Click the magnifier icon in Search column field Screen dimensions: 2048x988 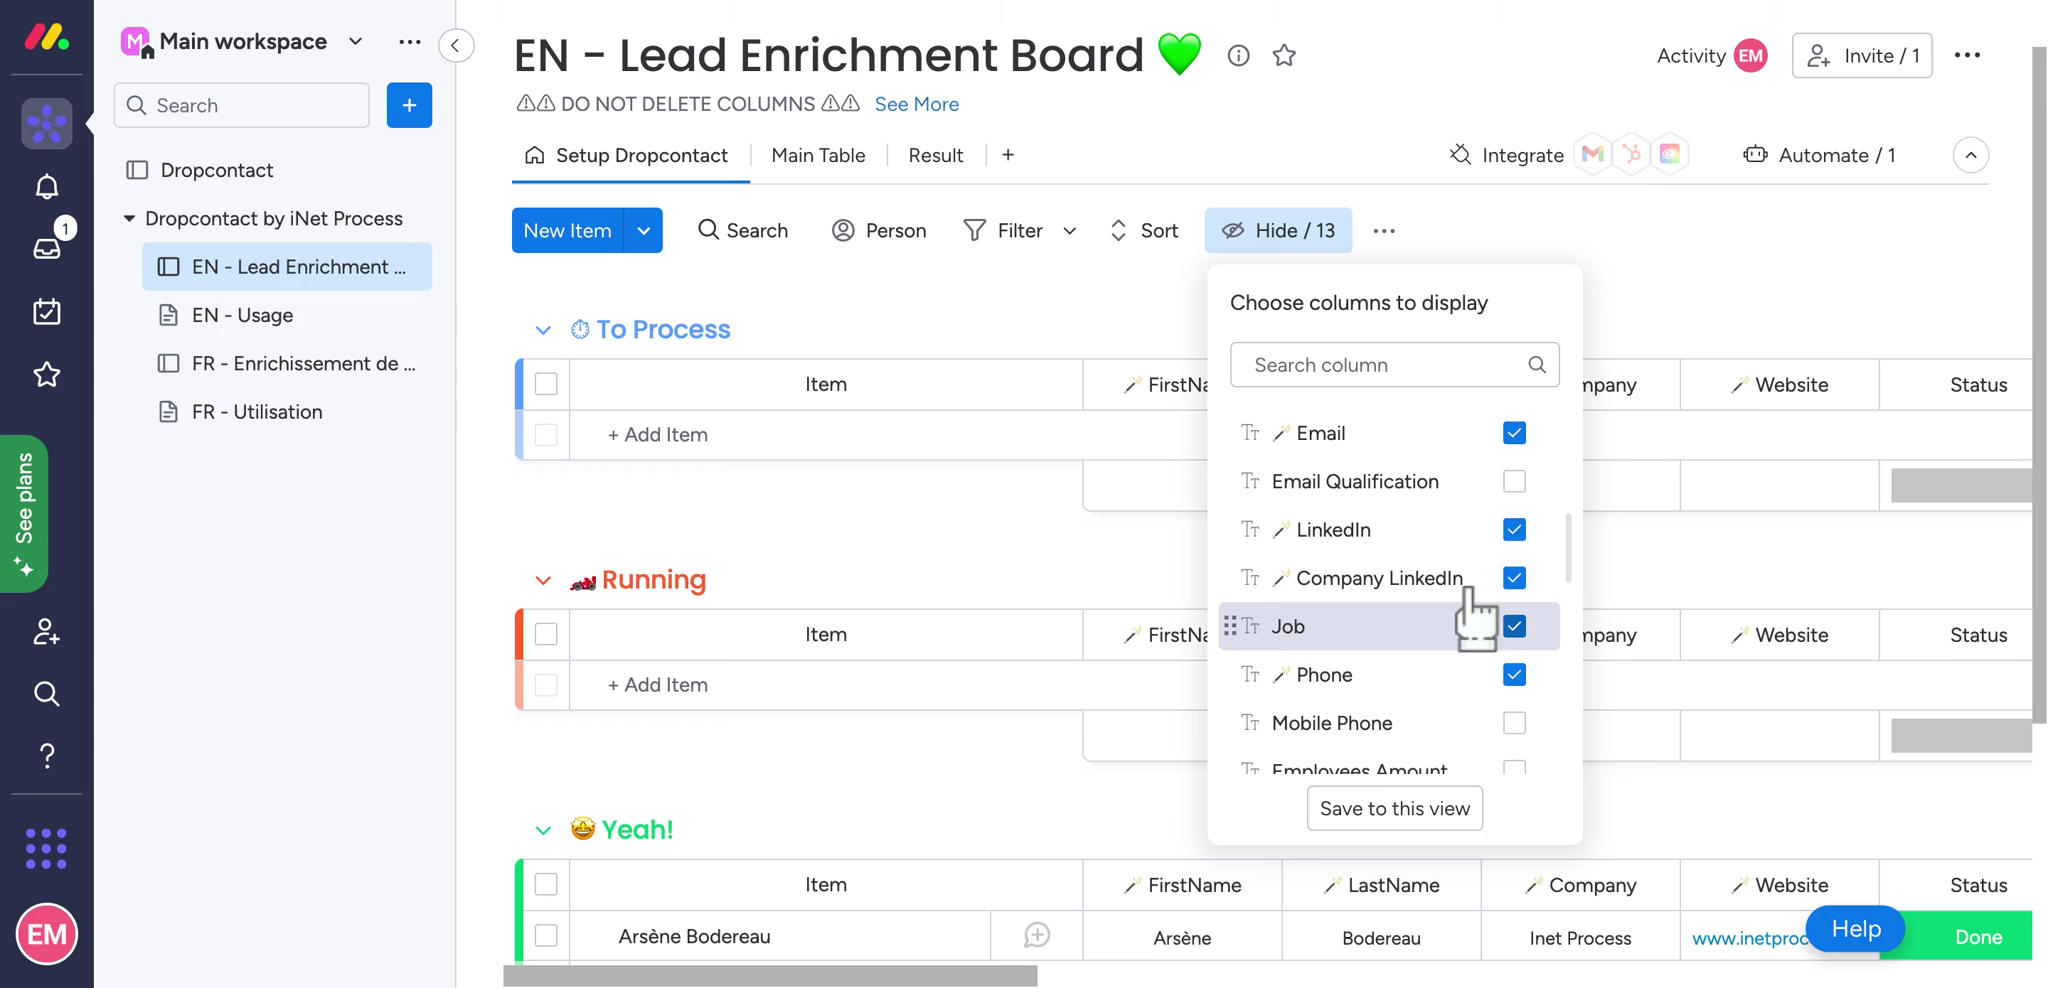(x=1537, y=365)
